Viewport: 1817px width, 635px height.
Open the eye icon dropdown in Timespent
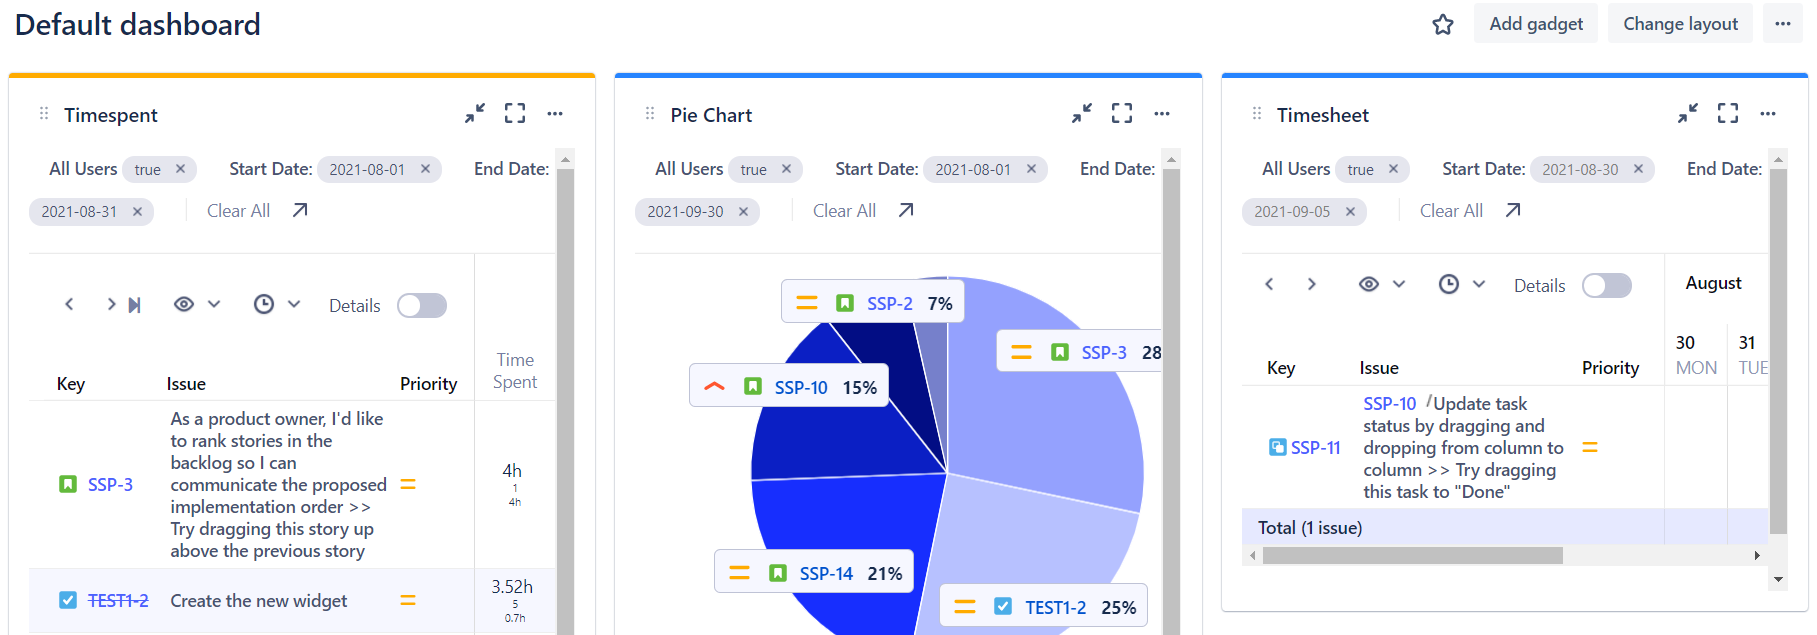click(215, 304)
